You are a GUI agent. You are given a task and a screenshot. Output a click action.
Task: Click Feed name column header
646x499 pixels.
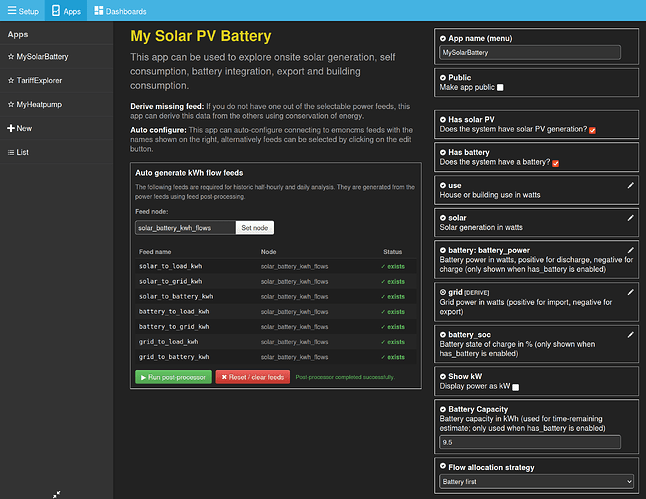coord(155,252)
